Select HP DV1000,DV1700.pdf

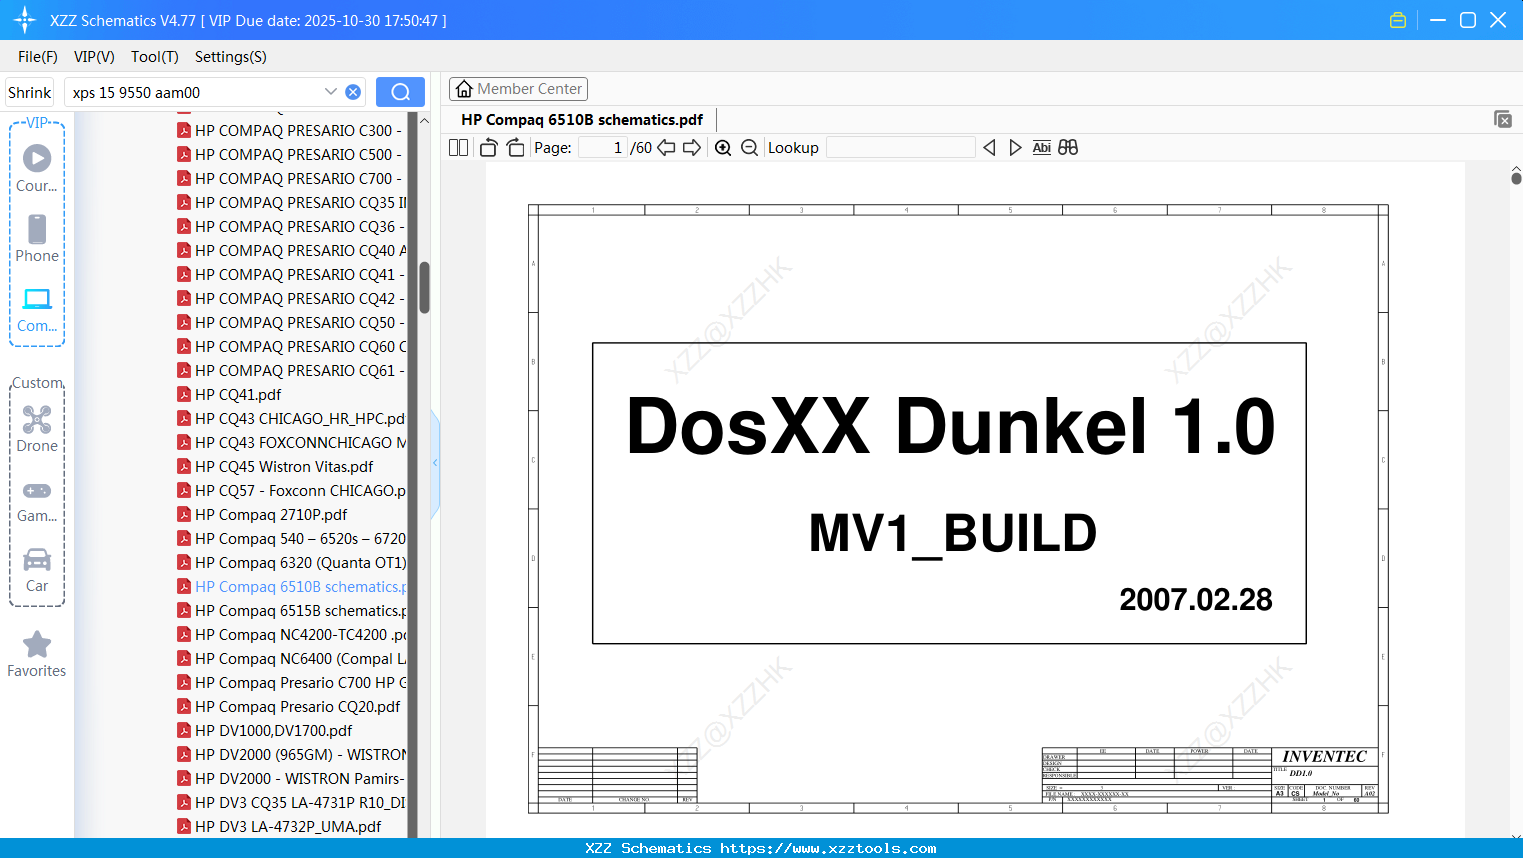click(x=264, y=730)
